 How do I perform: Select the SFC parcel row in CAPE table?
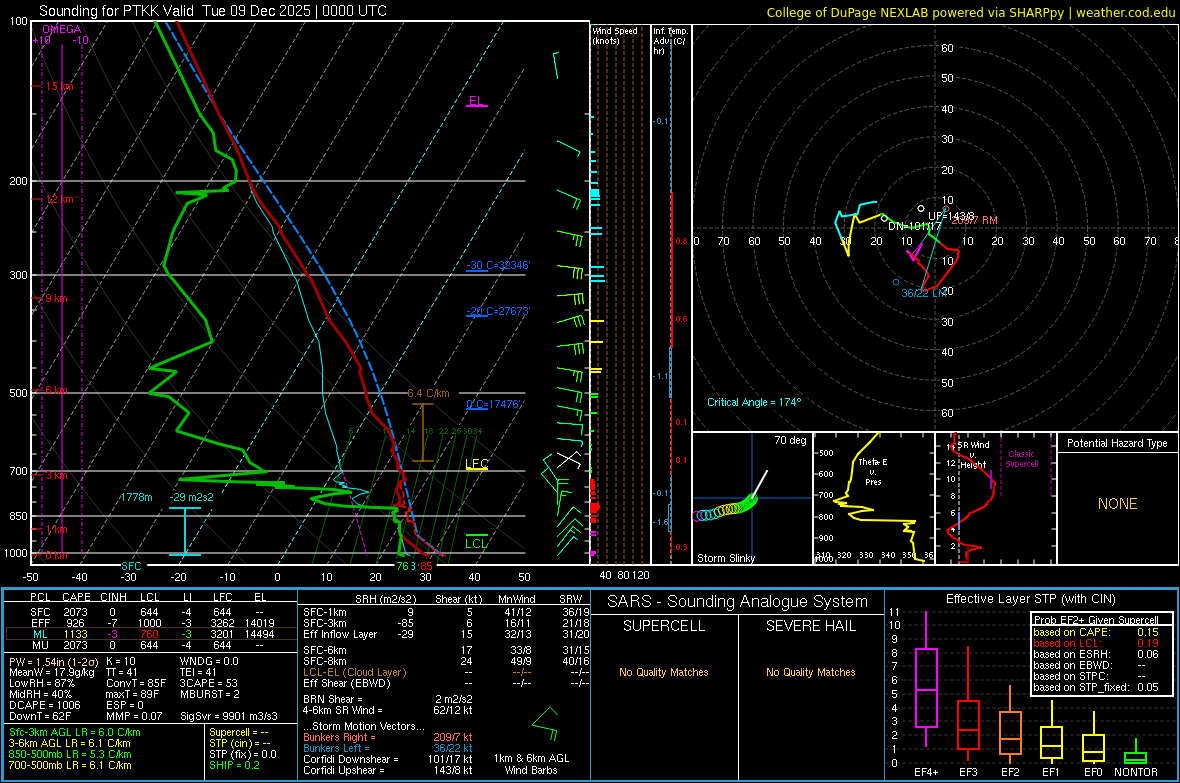pos(149,612)
